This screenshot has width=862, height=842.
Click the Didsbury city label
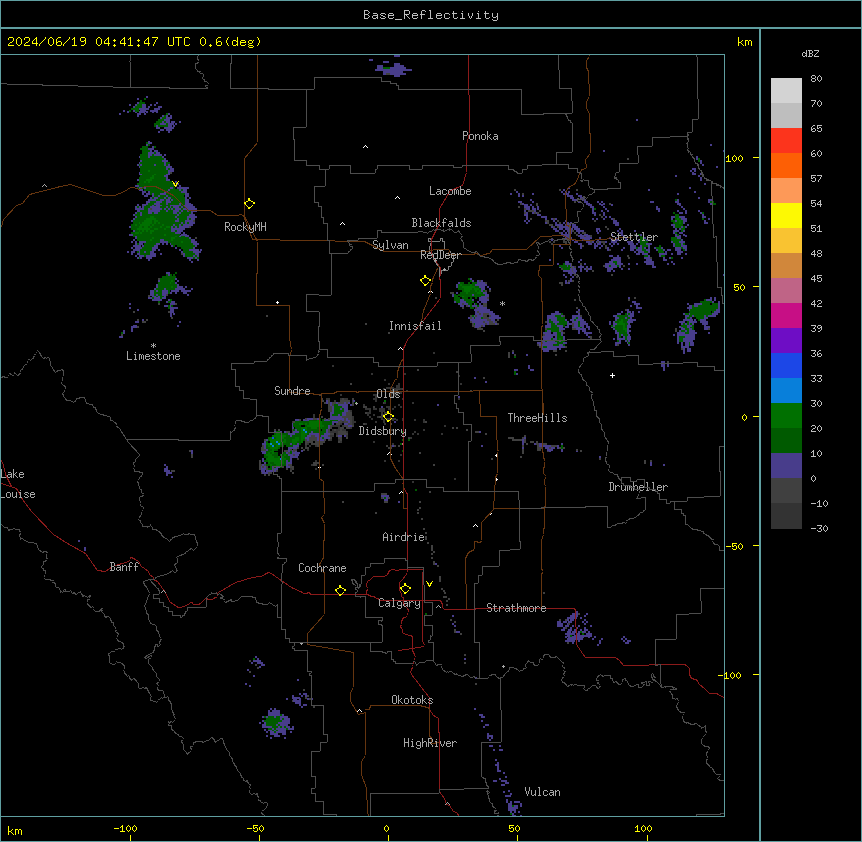(382, 431)
